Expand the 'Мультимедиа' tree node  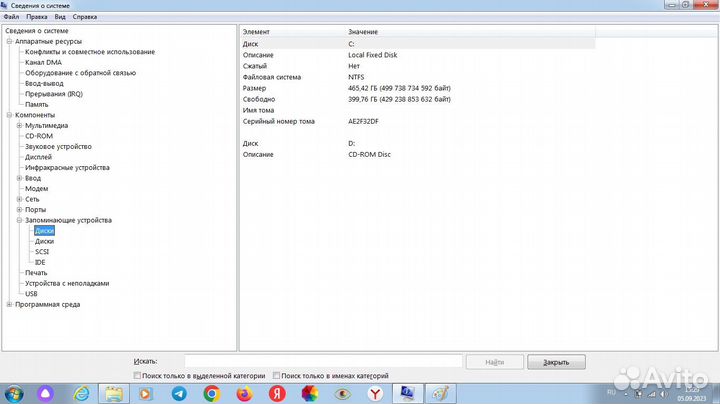(x=19, y=125)
